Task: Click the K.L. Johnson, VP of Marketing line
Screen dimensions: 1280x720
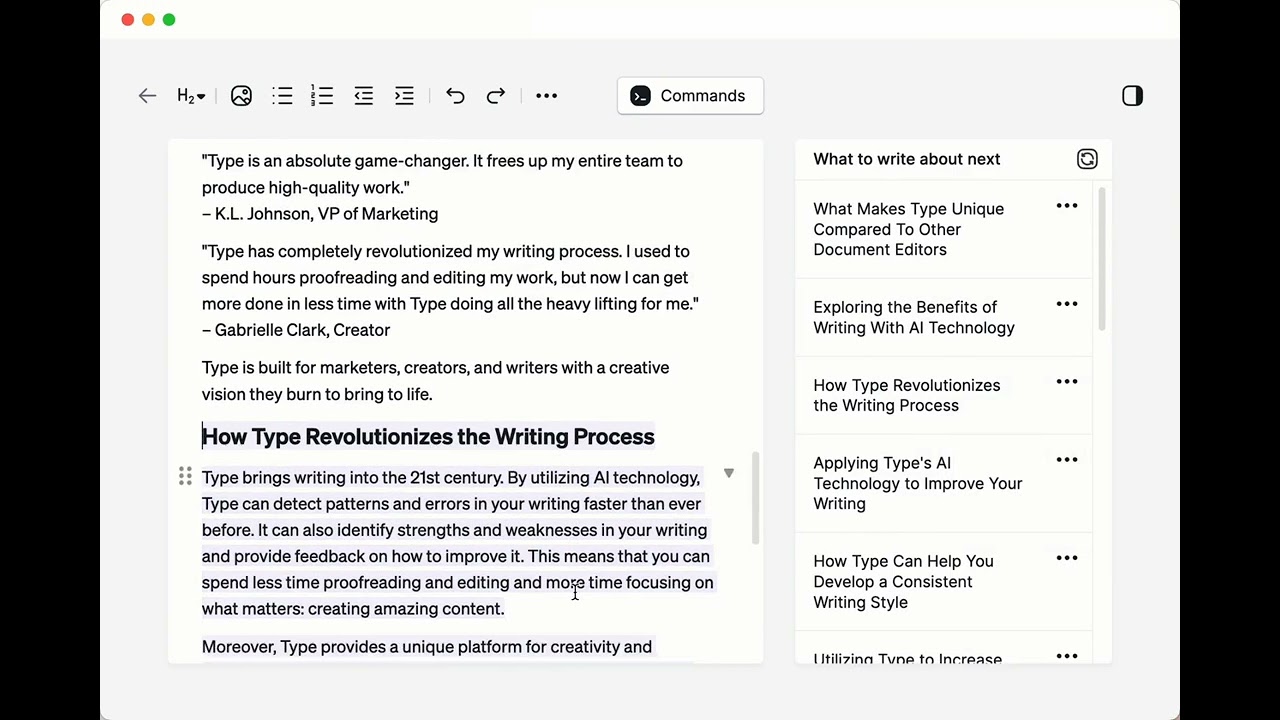Action: pos(320,214)
